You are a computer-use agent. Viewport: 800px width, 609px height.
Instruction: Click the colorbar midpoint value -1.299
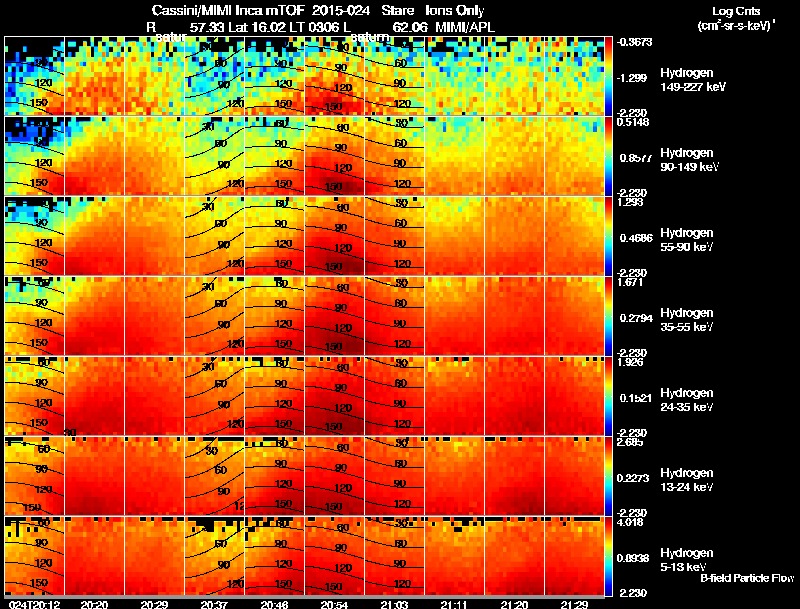click(x=632, y=78)
